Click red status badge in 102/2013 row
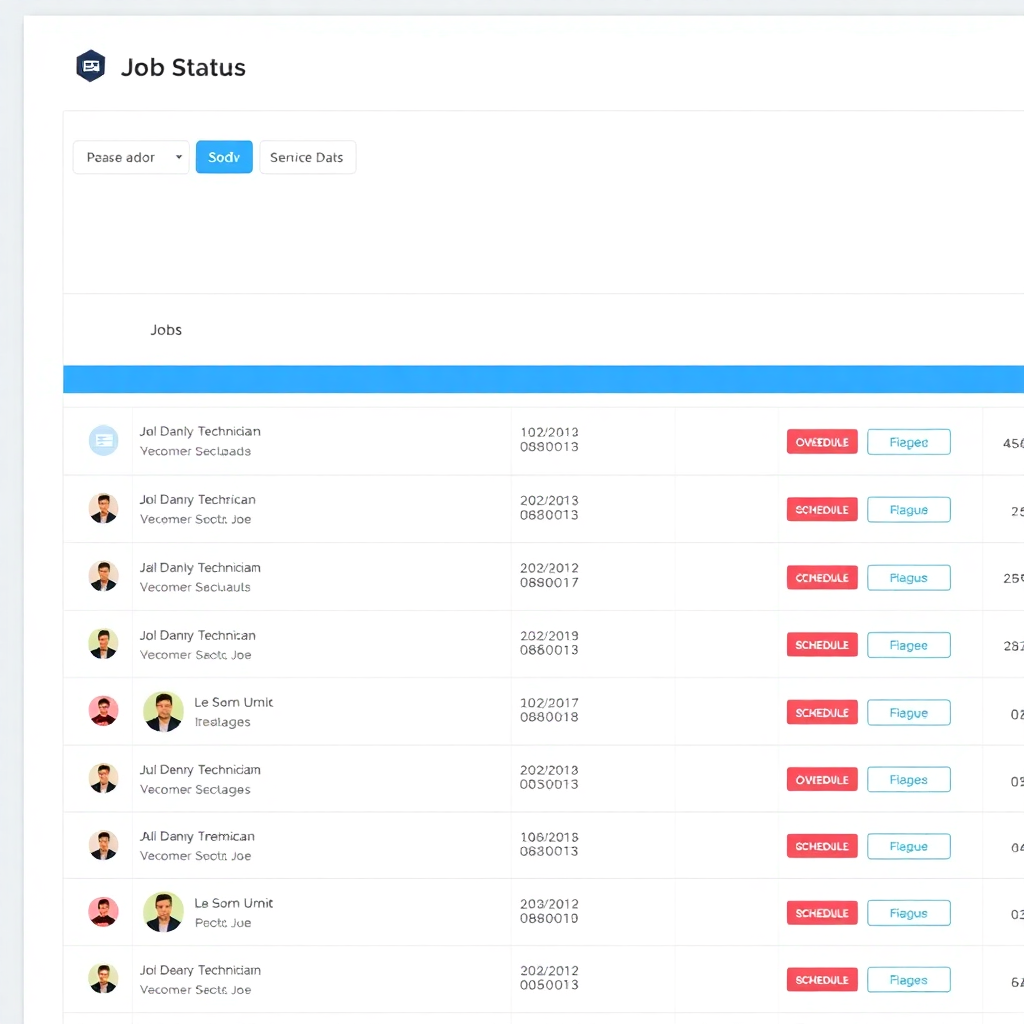This screenshot has width=1024, height=1024. 822,442
